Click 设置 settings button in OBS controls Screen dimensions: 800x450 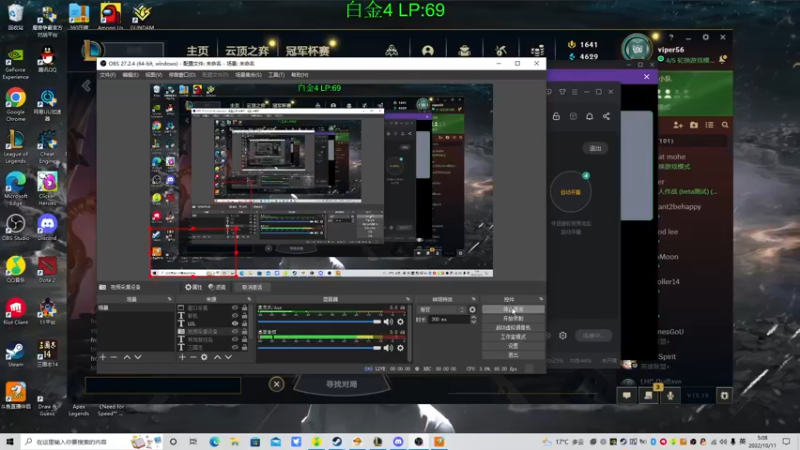pos(513,346)
